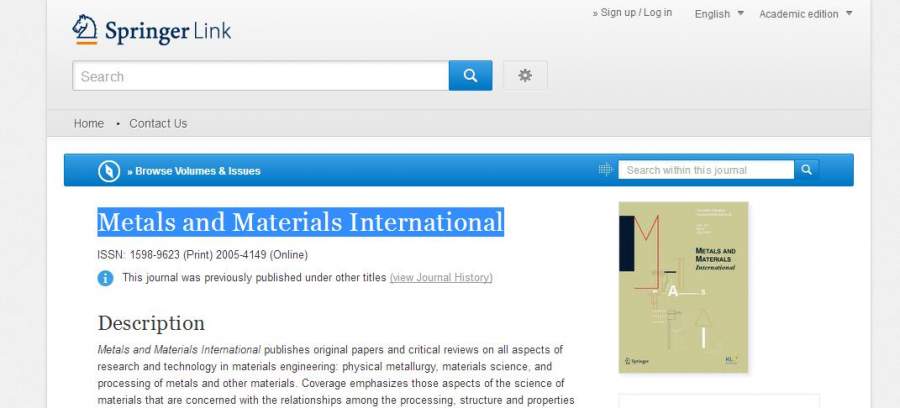Focus the main Search input field
The width and height of the screenshot is (900, 408).
(261, 76)
